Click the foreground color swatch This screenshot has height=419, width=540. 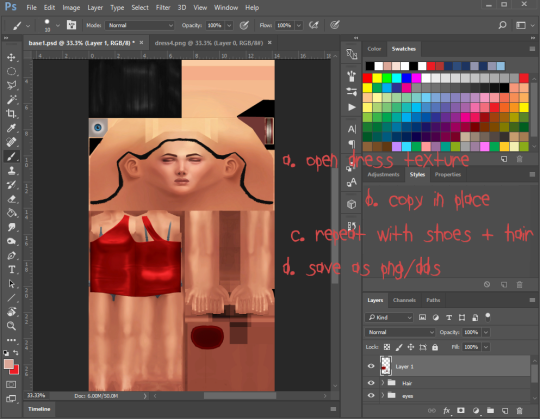[9, 364]
